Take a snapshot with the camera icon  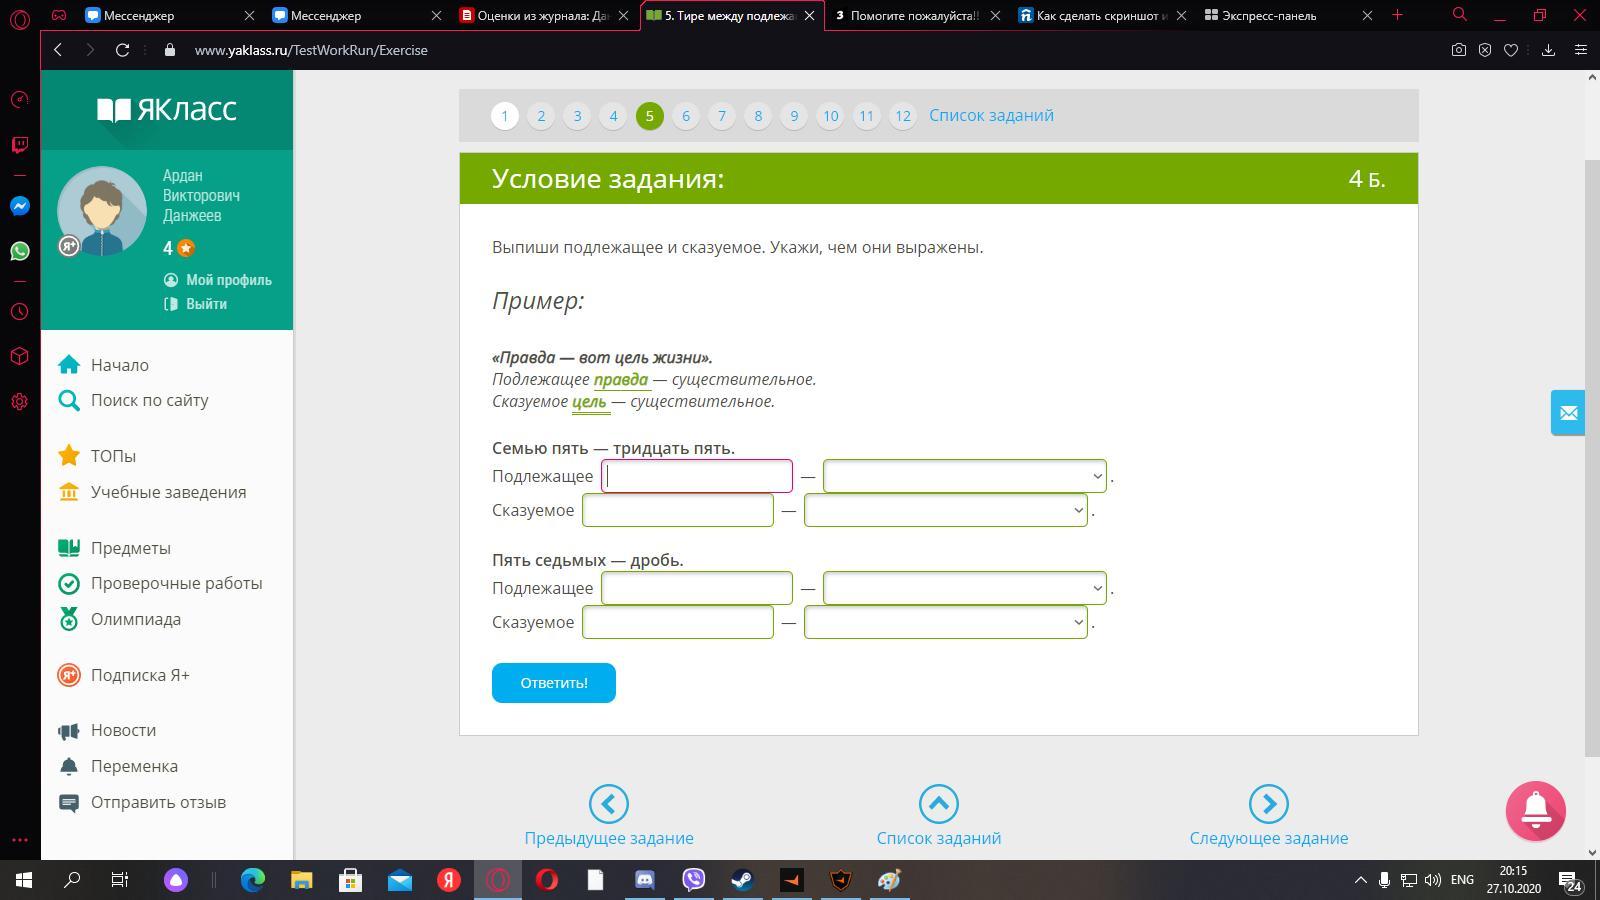tap(1459, 50)
